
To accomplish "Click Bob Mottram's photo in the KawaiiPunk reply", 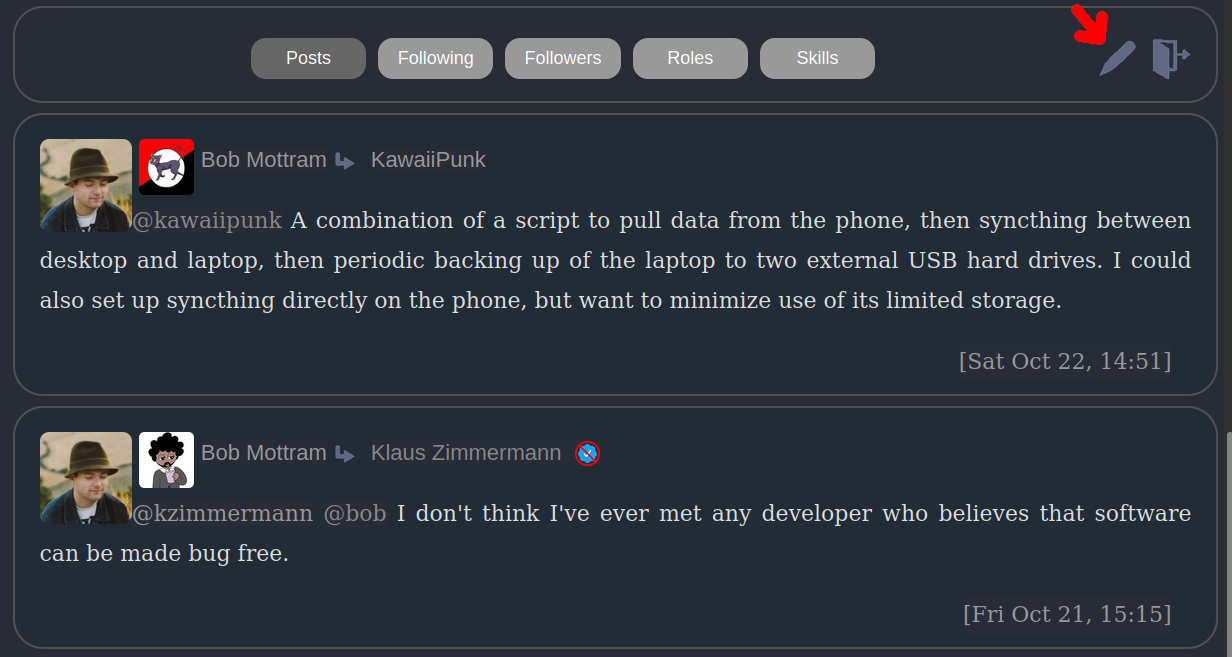I will pos(86,185).
